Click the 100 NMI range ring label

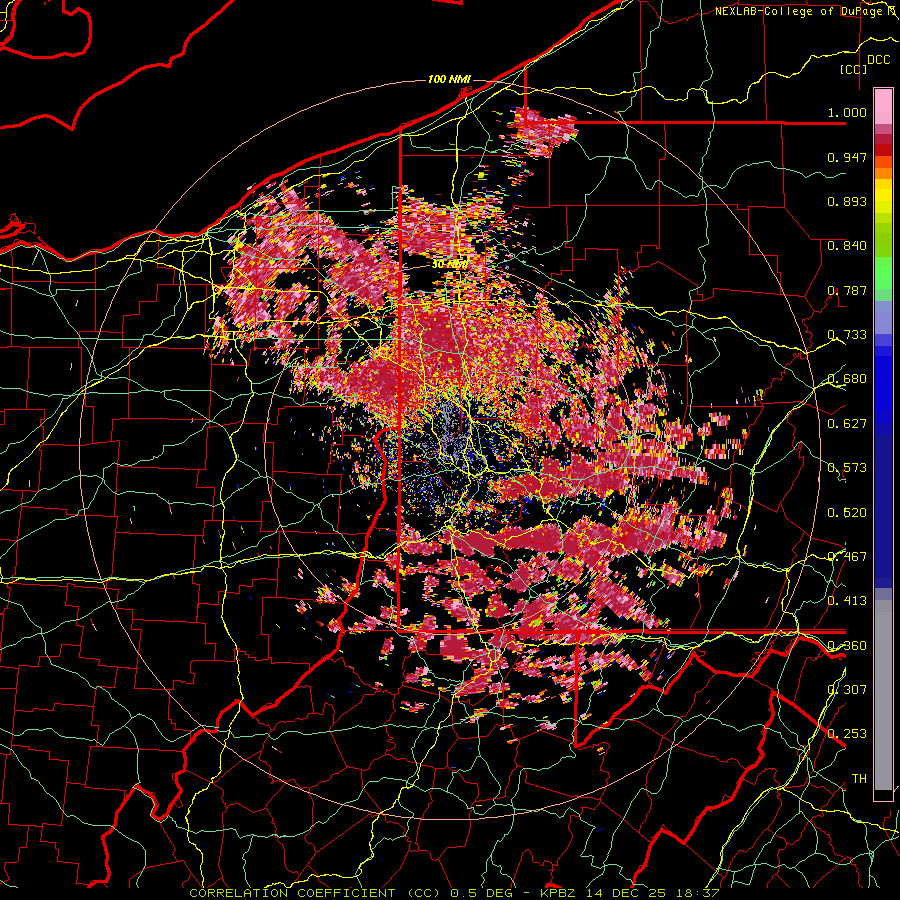tap(449, 79)
